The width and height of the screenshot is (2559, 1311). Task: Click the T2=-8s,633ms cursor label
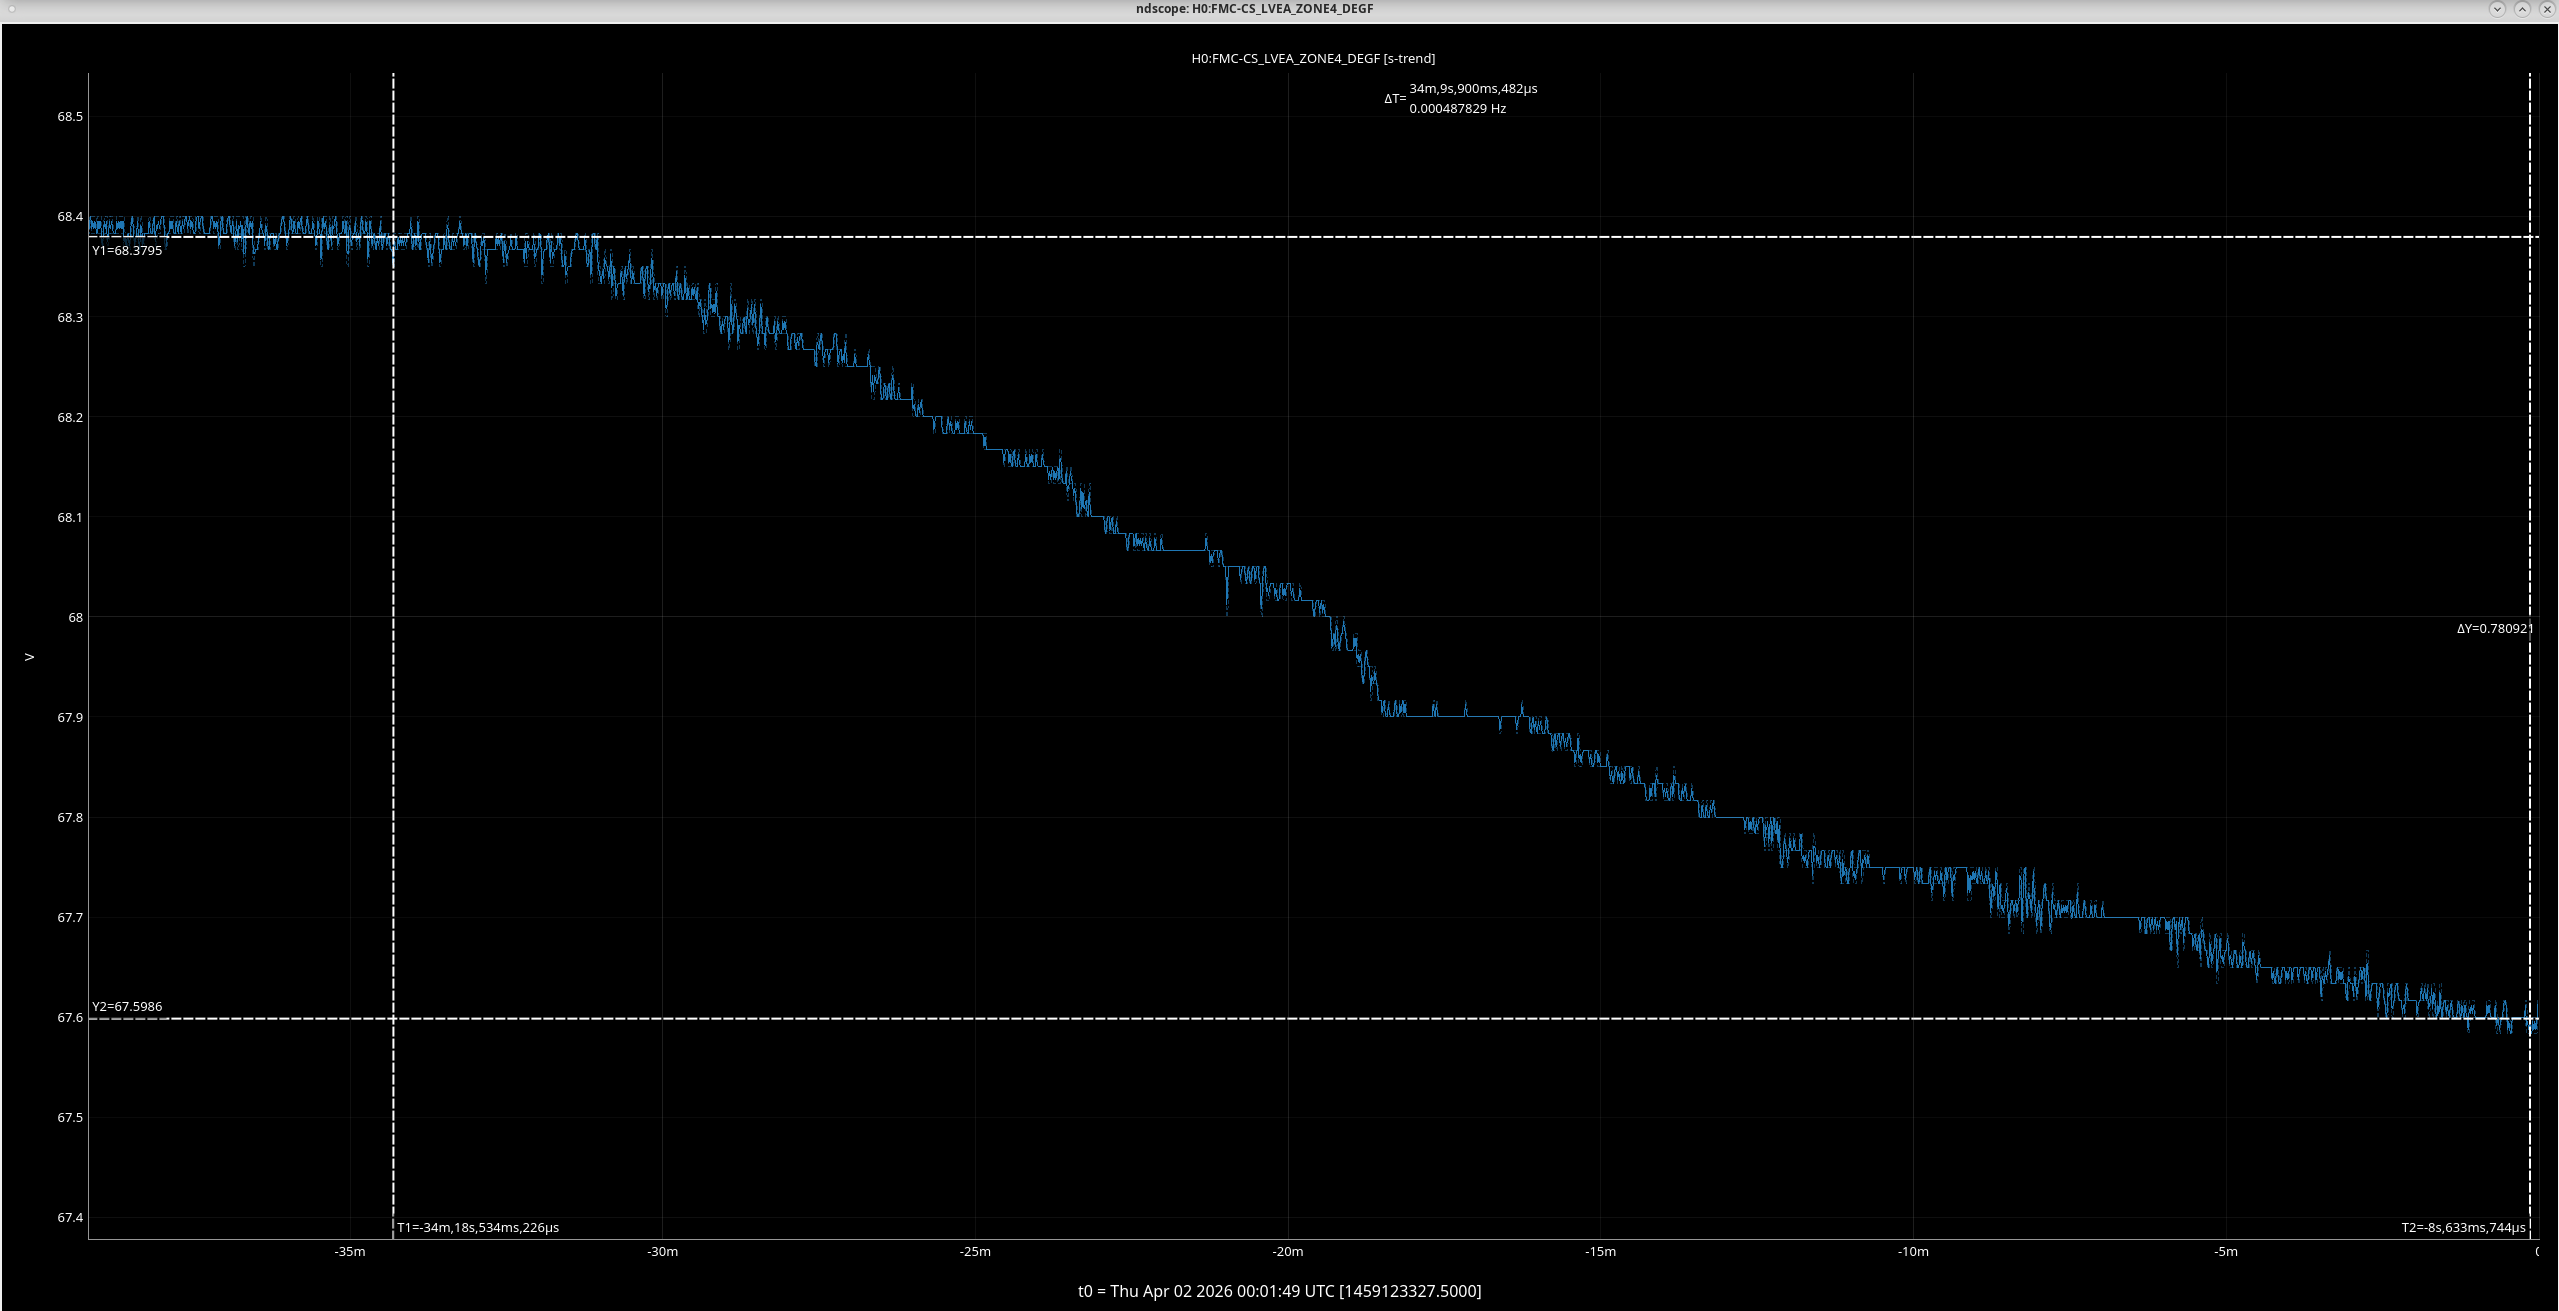pos(2463,1227)
